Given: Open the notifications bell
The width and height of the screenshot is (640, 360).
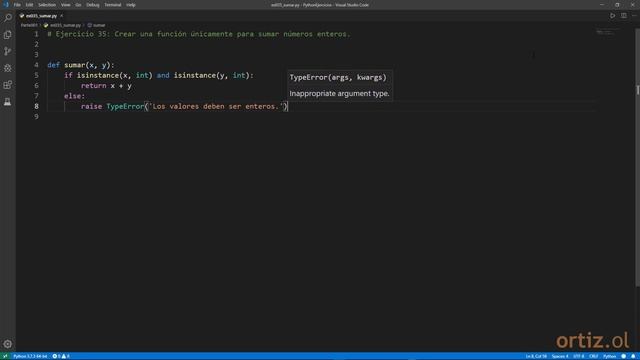Looking at the screenshot, I should tap(633, 356).
